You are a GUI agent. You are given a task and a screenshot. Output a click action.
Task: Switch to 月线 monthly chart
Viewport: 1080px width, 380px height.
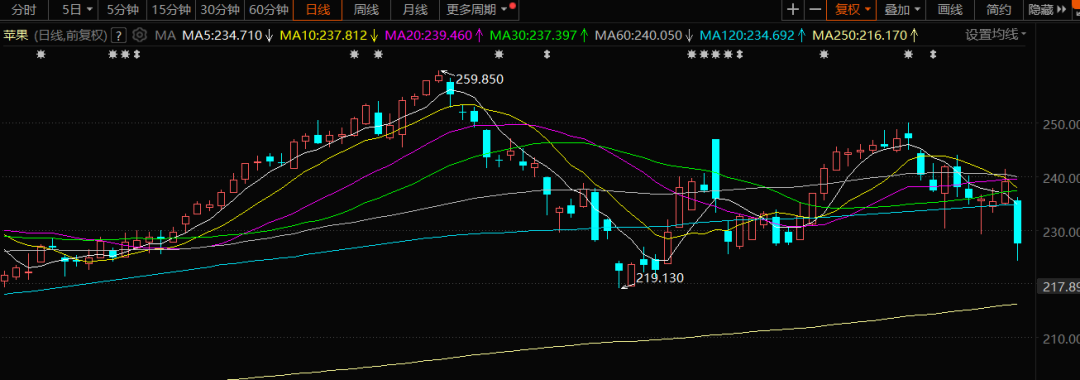pyautogui.click(x=415, y=10)
